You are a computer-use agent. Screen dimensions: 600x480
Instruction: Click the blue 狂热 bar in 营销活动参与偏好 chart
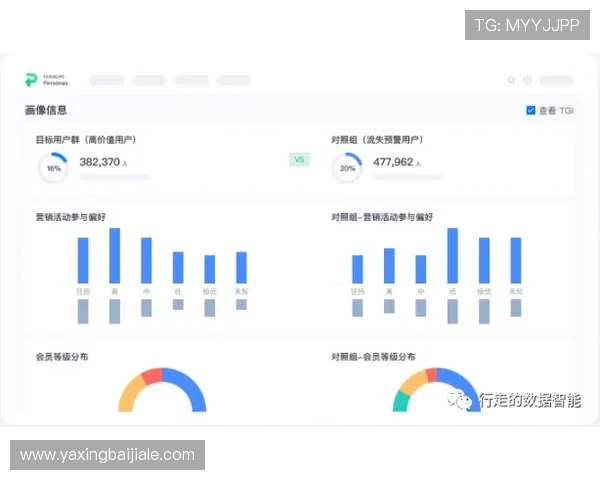click(83, 260)
